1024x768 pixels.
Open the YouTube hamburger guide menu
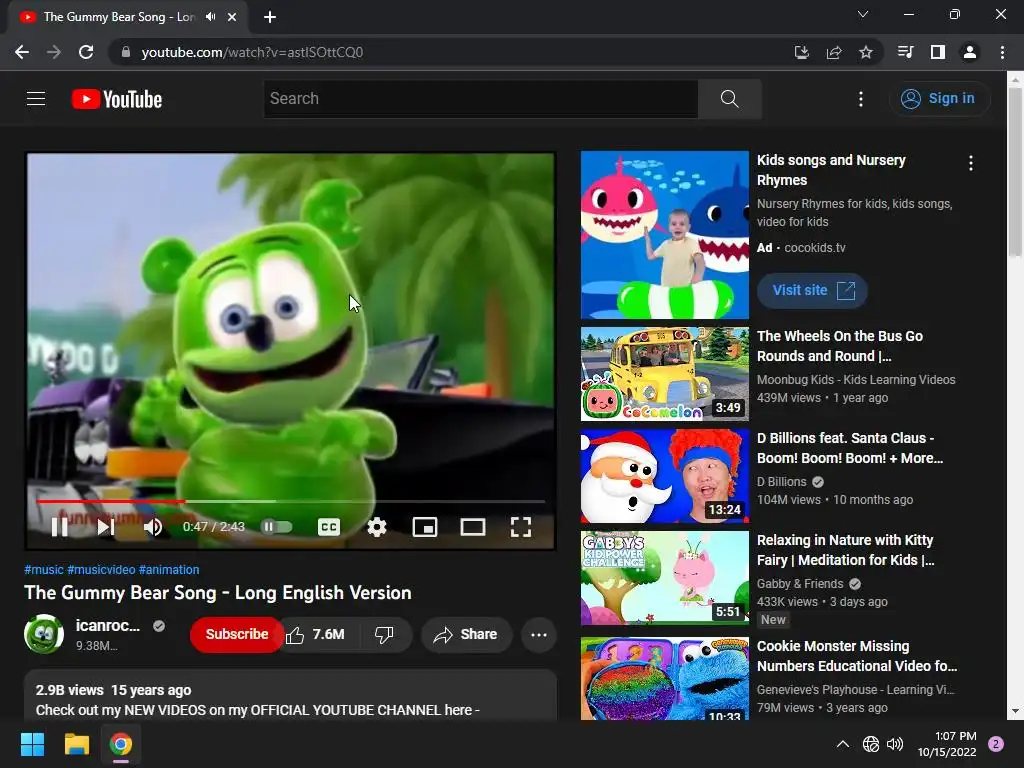click(36, 99)
